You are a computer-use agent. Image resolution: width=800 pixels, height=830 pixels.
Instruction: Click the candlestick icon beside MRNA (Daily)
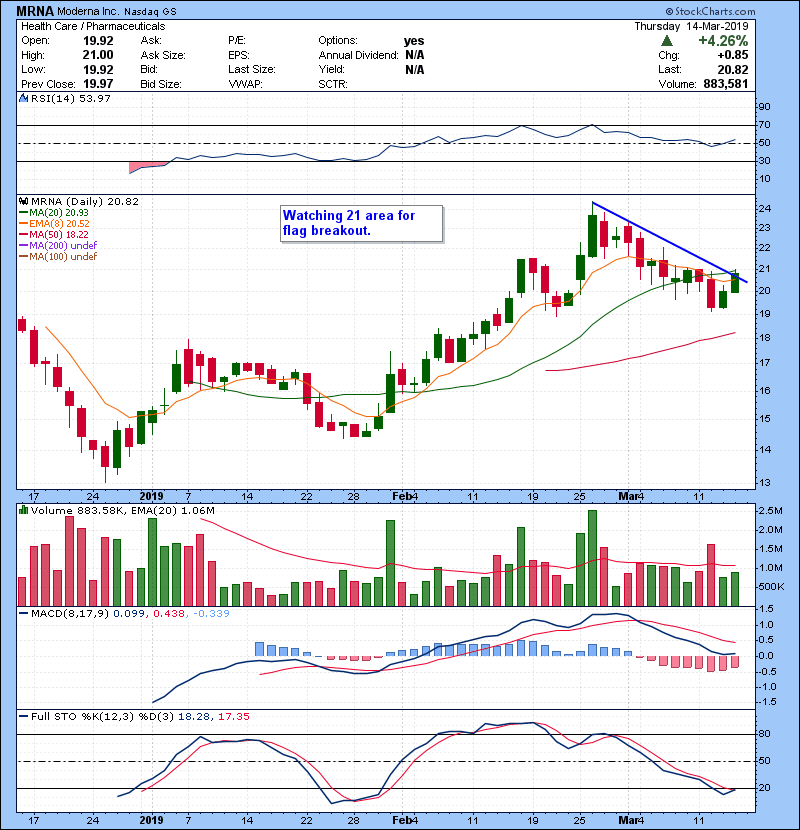point(23,201)
